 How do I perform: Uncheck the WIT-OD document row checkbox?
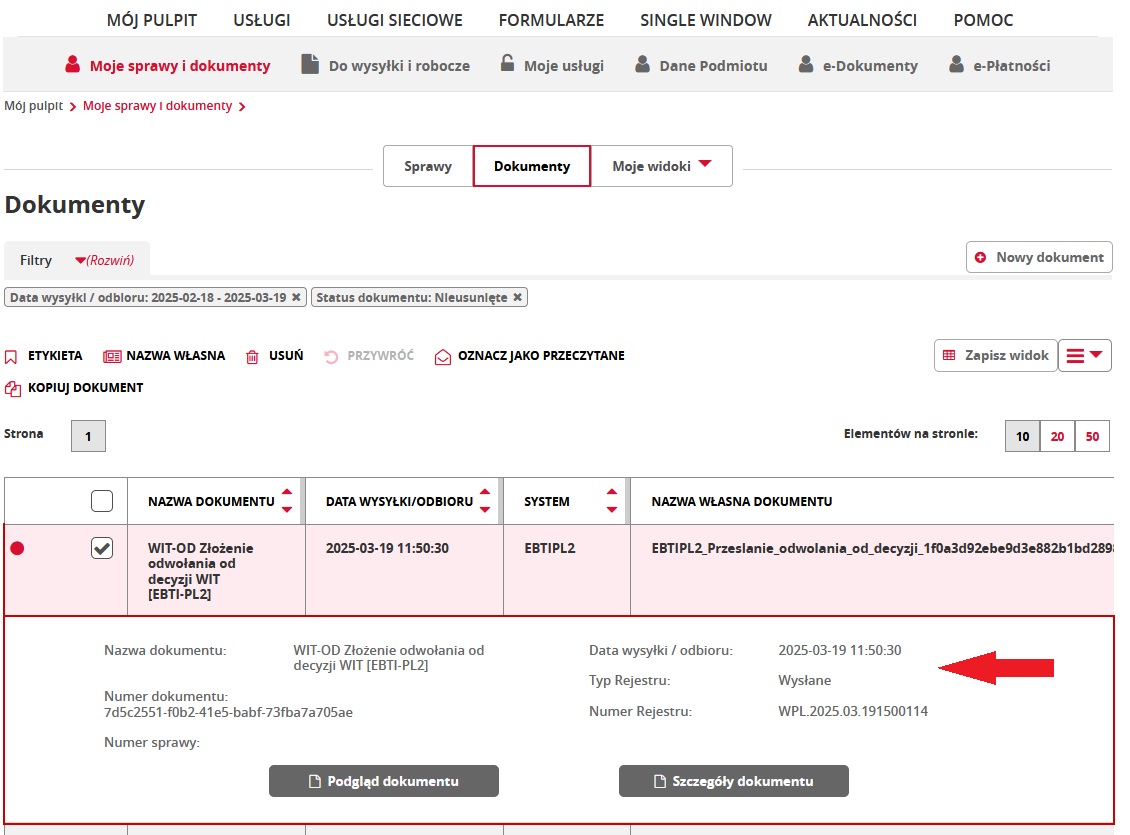click(101, 548)
